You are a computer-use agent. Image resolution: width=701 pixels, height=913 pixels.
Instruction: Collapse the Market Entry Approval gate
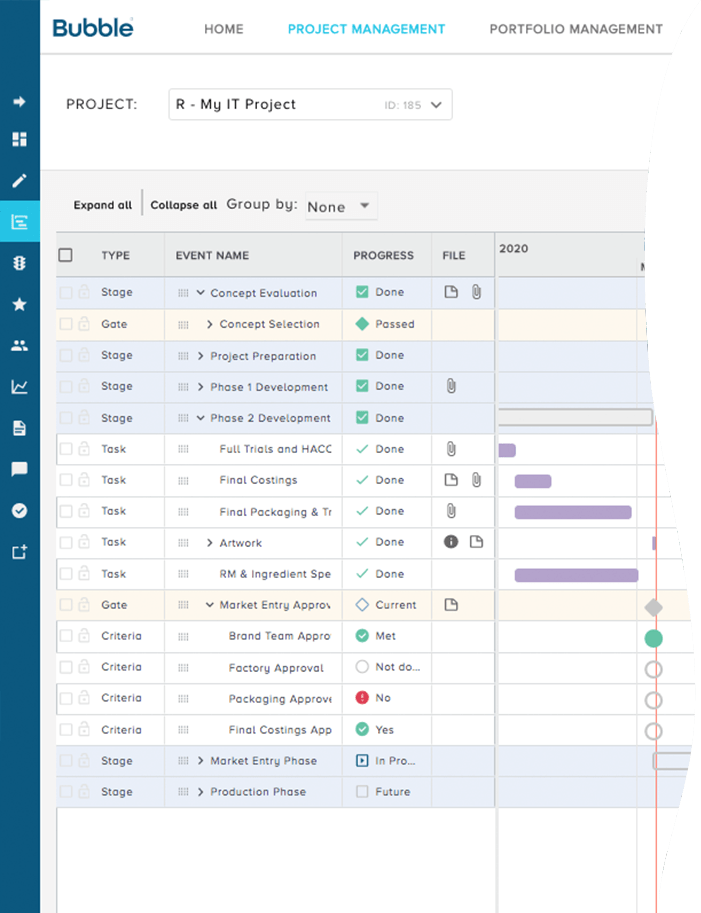point(210,605)
